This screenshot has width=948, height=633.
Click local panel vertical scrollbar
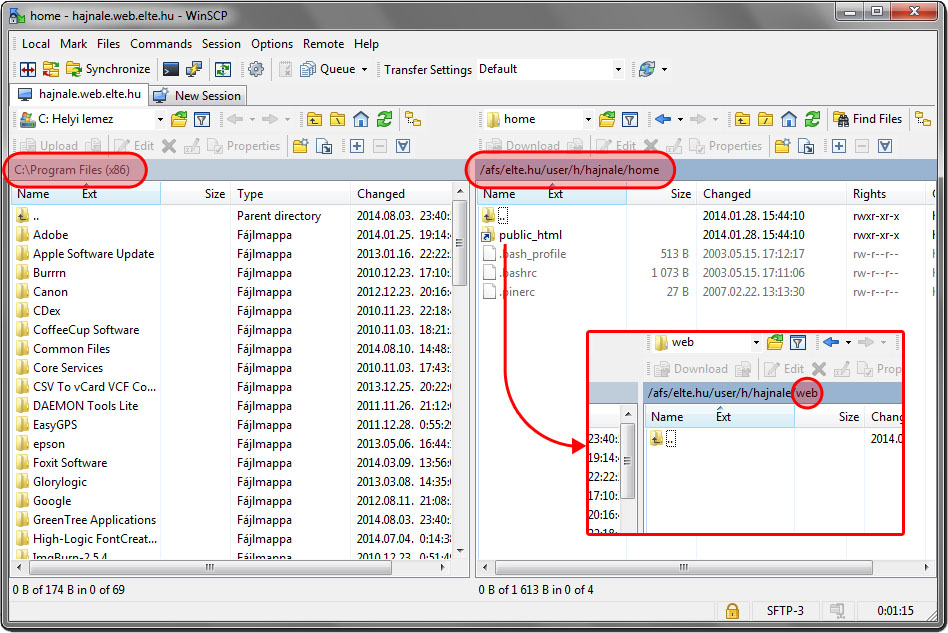point(461,242)
